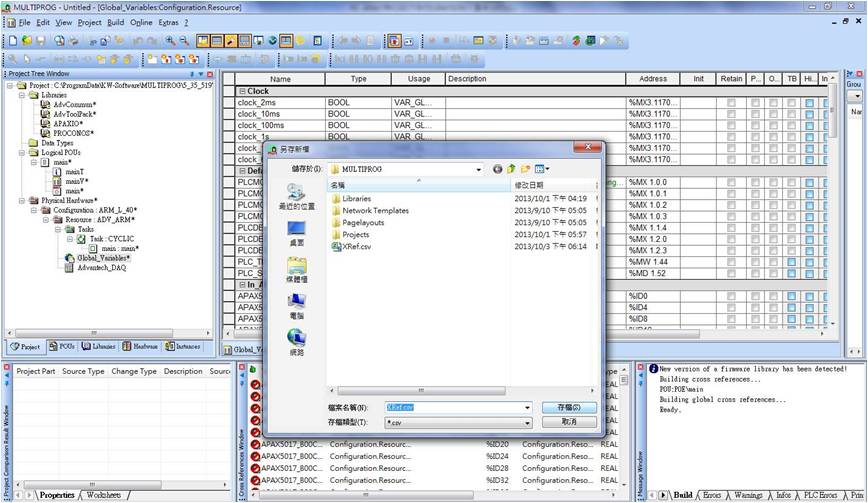This screenshot has width=868, height=503.
Task: Click the Zoom Out magnifier icon
Action: pos(184,41)
